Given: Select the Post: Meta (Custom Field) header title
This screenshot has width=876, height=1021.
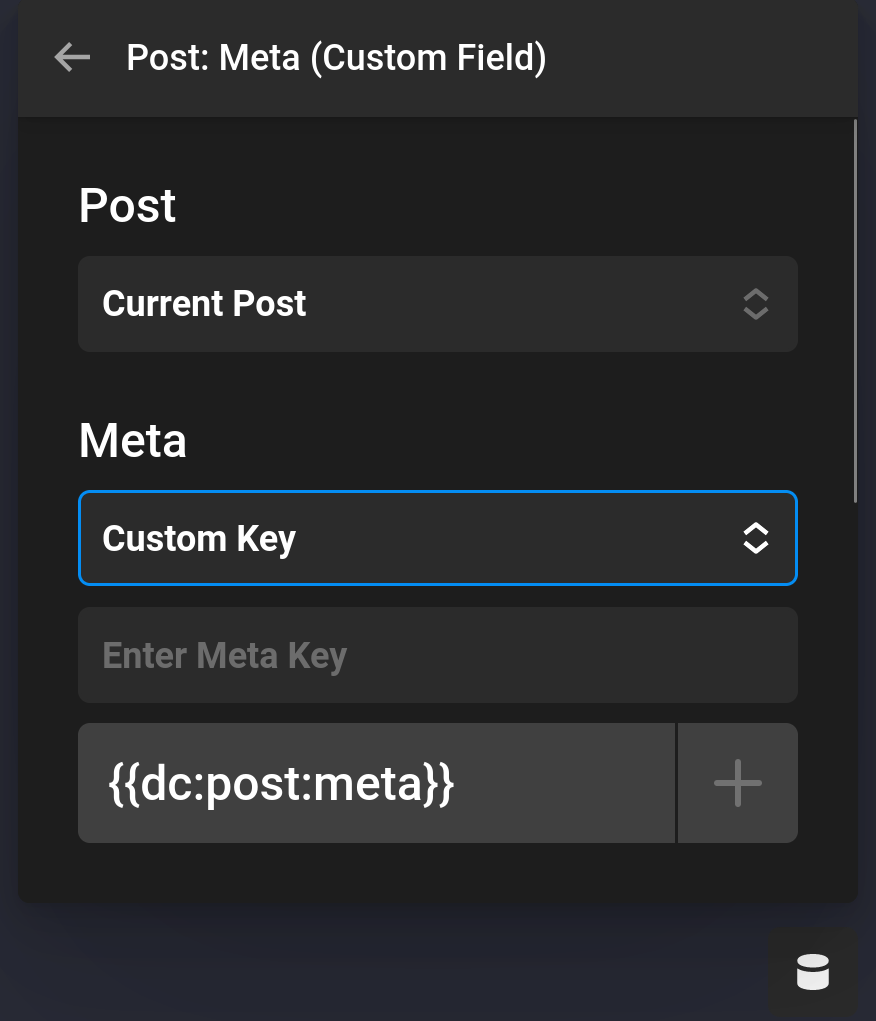Looking at the screenshot, I should (x=336, y=57).
